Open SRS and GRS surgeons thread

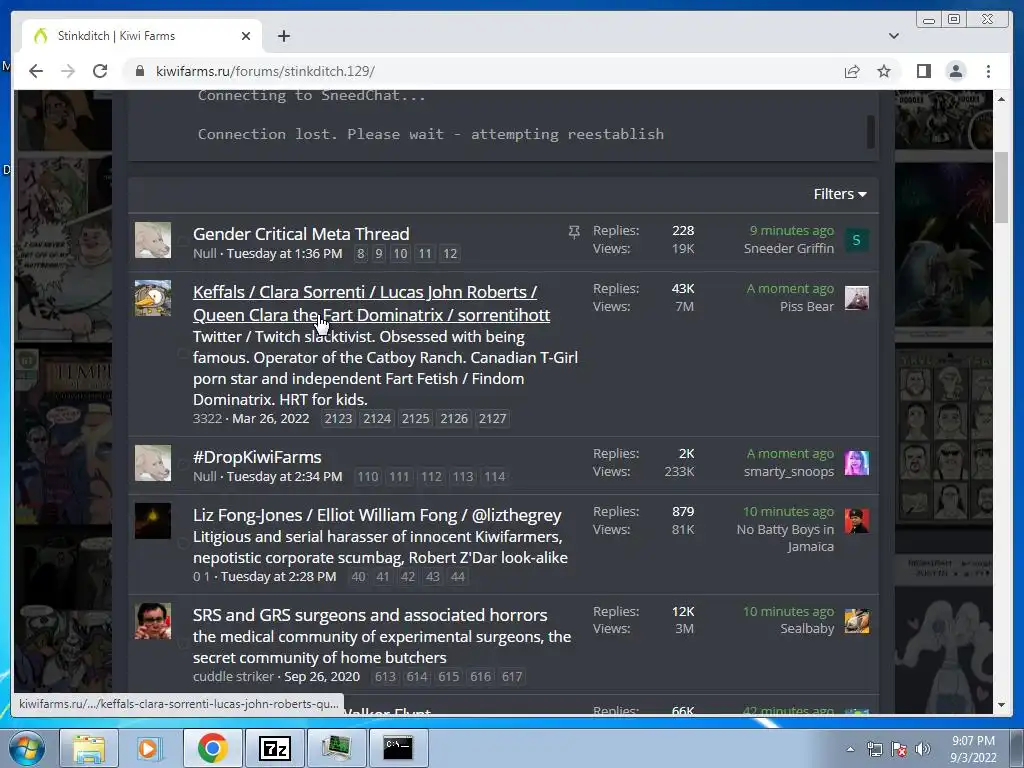(370, 615)
